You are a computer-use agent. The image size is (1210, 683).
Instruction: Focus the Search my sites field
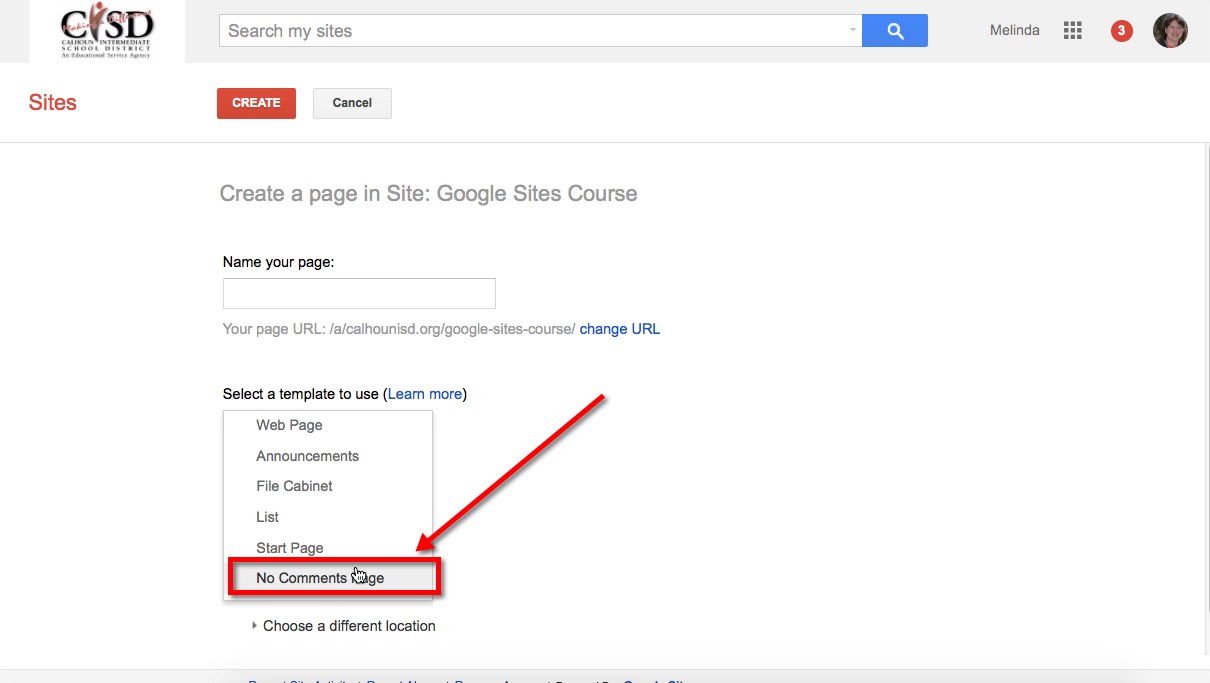[x=540, y=31]
